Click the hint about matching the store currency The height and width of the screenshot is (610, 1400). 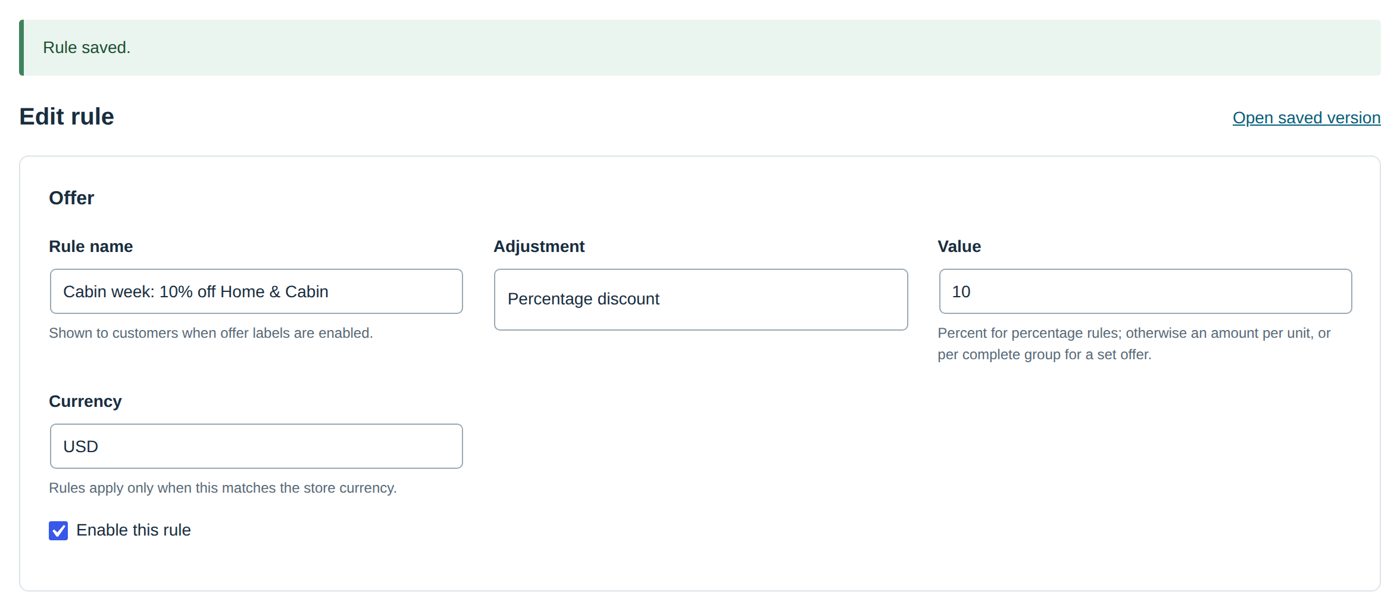(223, 488)
